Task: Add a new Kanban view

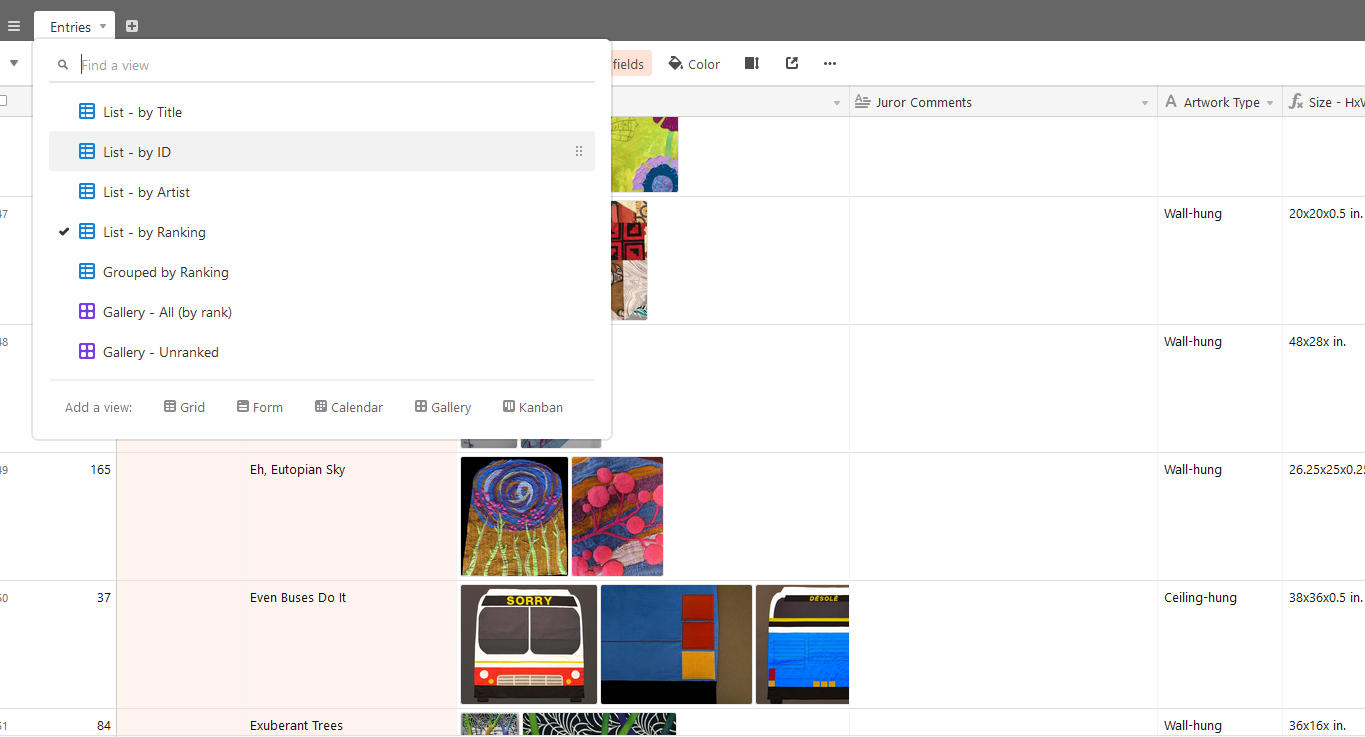Action: pos(533,407)
